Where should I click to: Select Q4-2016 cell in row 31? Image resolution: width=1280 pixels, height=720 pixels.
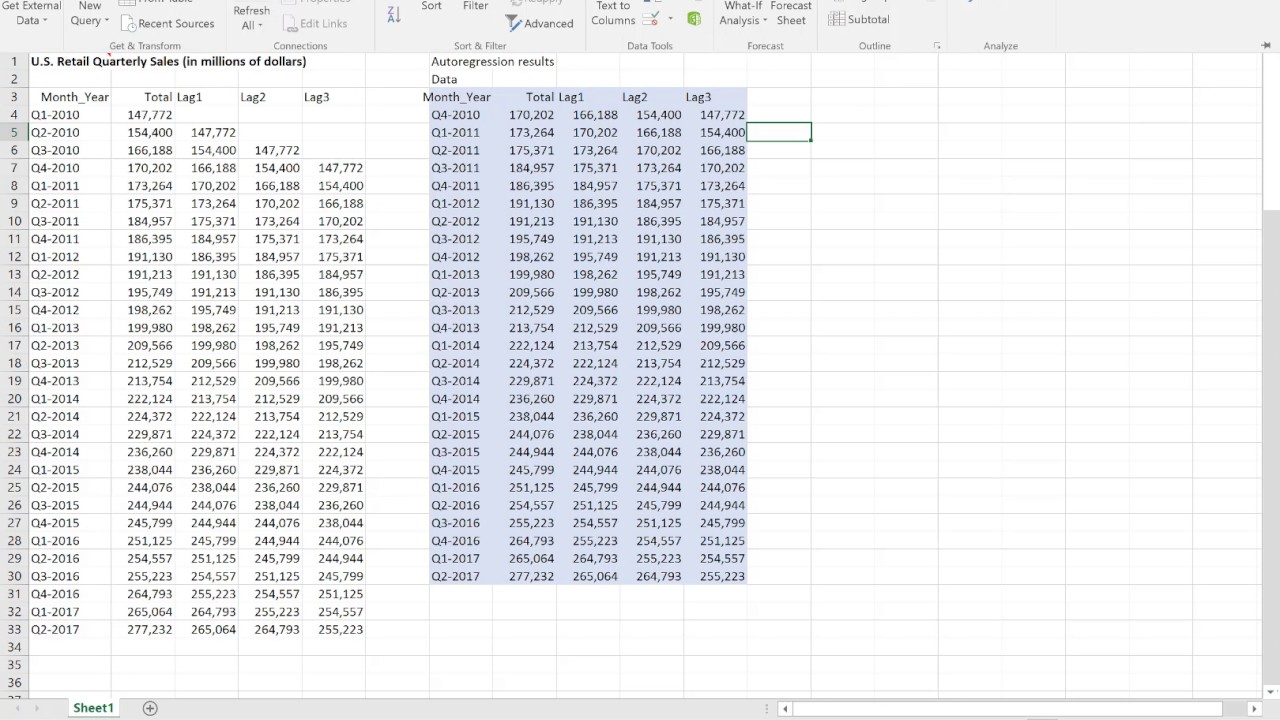55,594
